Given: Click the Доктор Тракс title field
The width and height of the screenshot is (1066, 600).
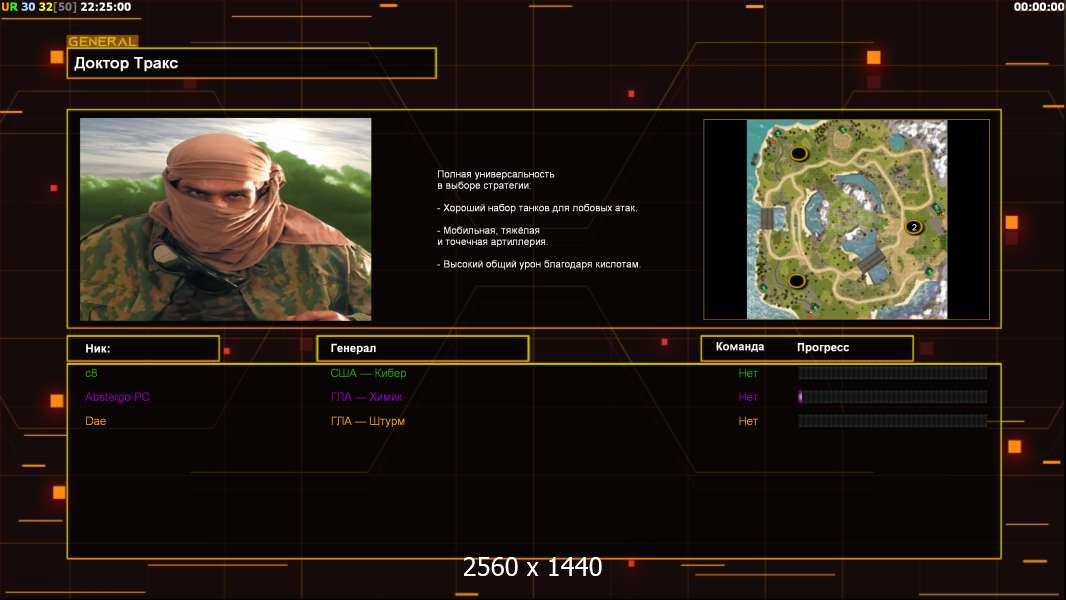Looking at the screenshot, I should [252, 63].
